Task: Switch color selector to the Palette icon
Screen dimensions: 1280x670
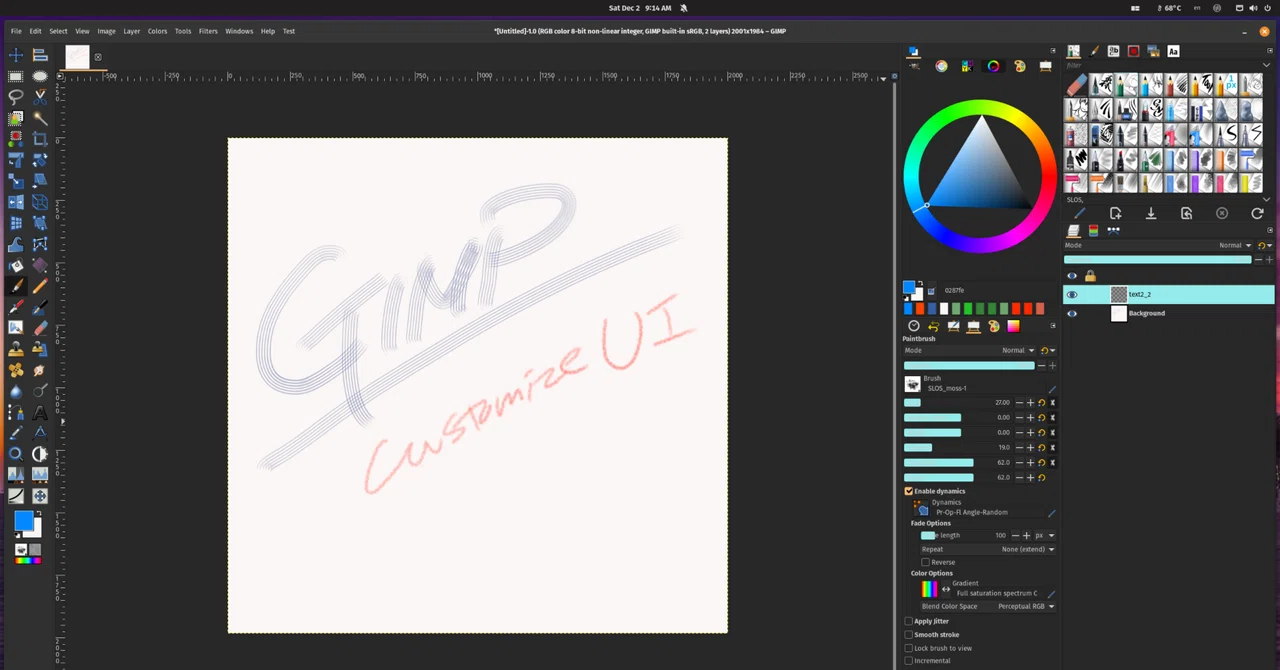Action: [x=1019, y=66]
